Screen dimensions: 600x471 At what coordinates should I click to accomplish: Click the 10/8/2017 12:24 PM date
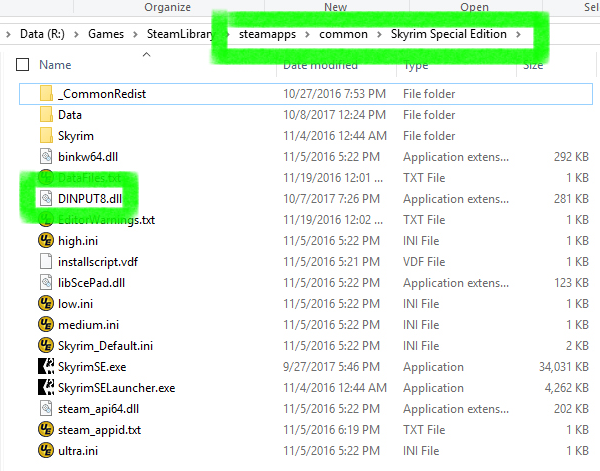pos(334,115)
